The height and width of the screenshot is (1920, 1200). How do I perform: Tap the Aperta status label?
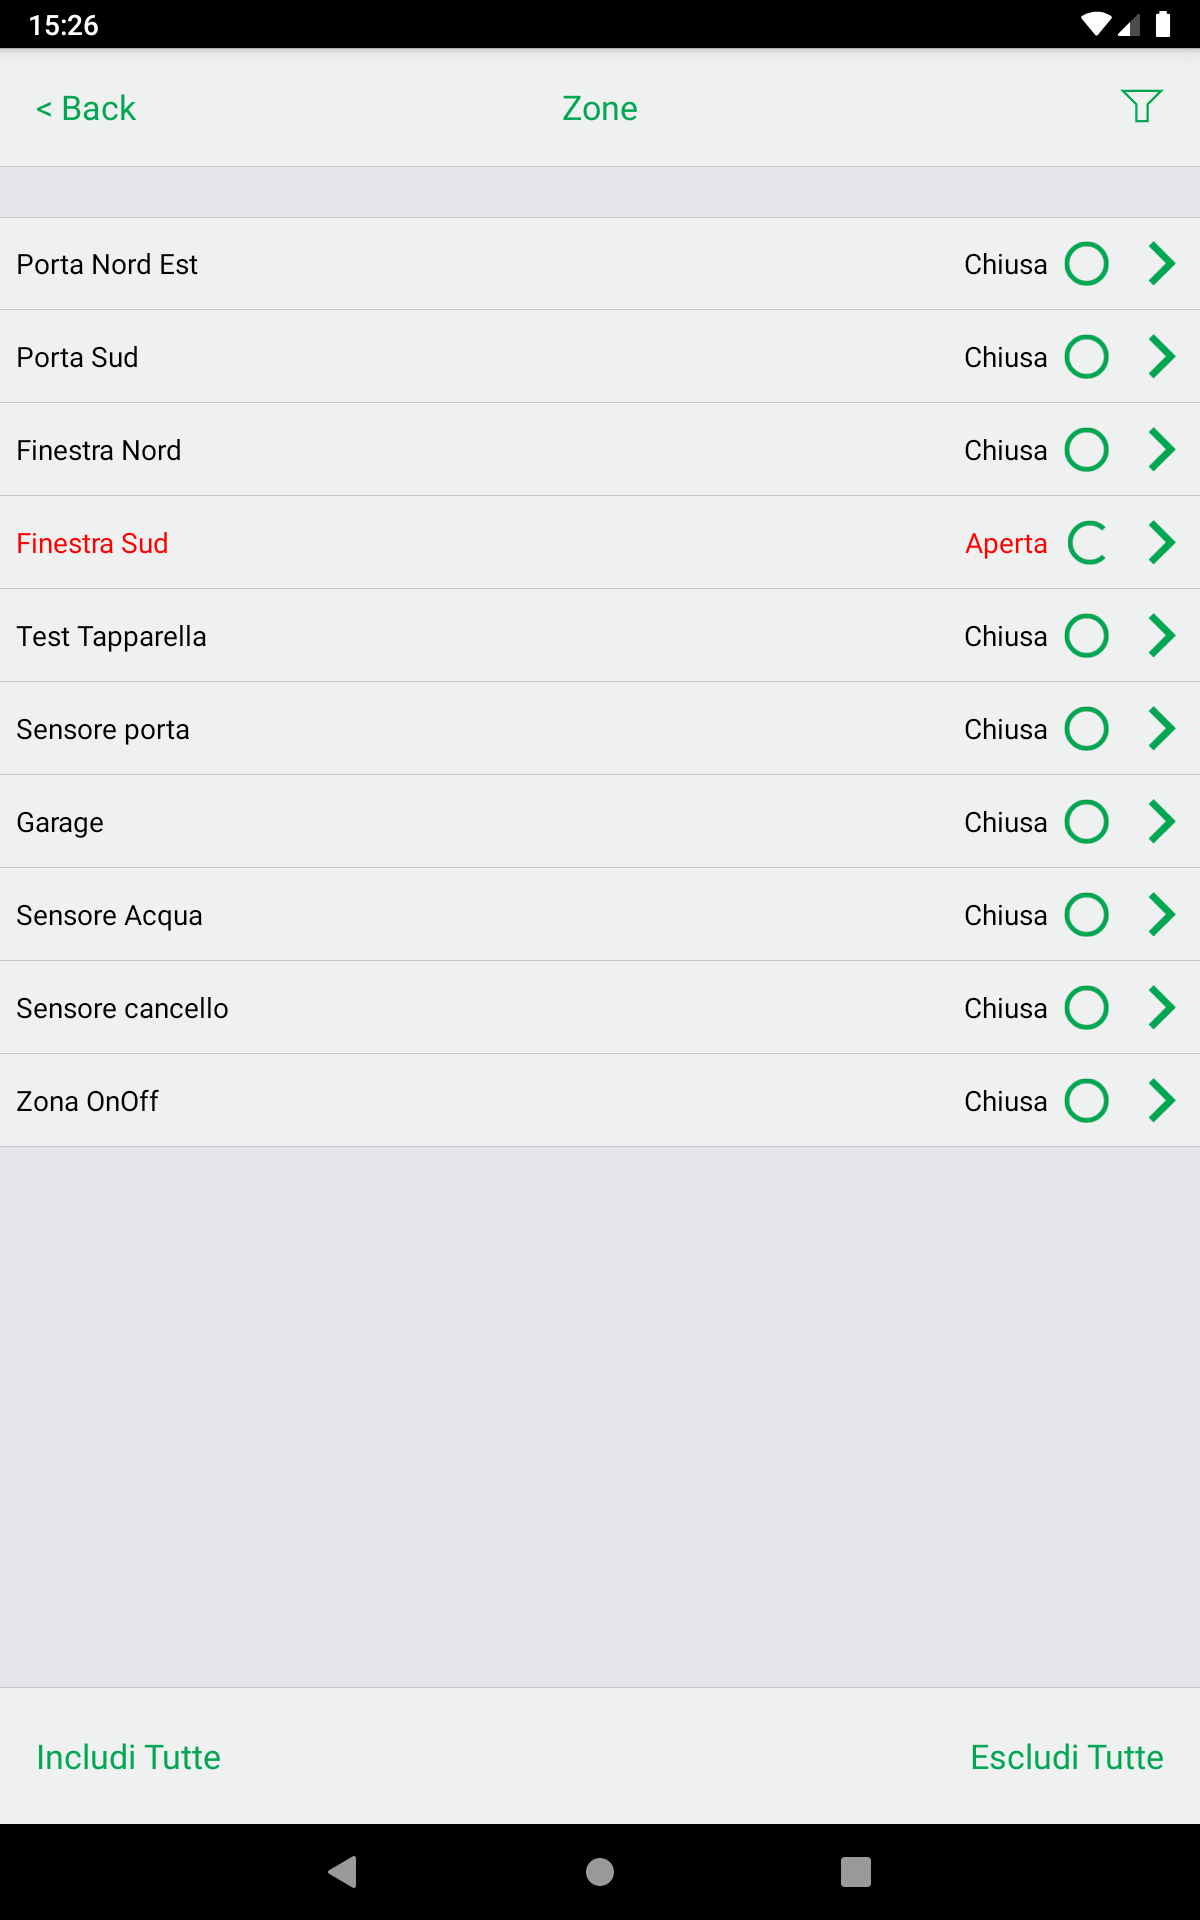1005,544
